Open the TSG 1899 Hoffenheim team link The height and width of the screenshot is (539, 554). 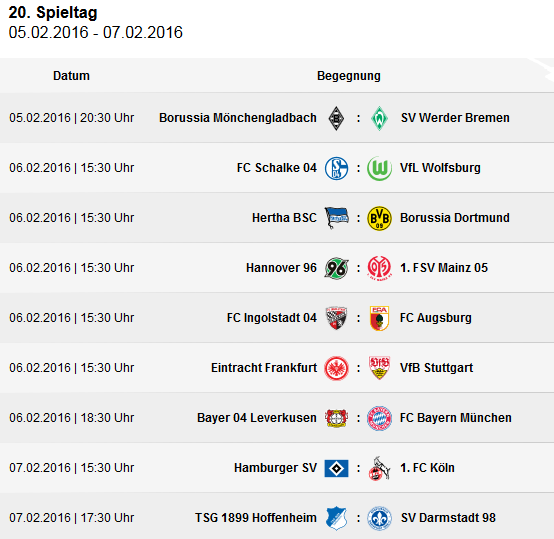tap(256, 518)
